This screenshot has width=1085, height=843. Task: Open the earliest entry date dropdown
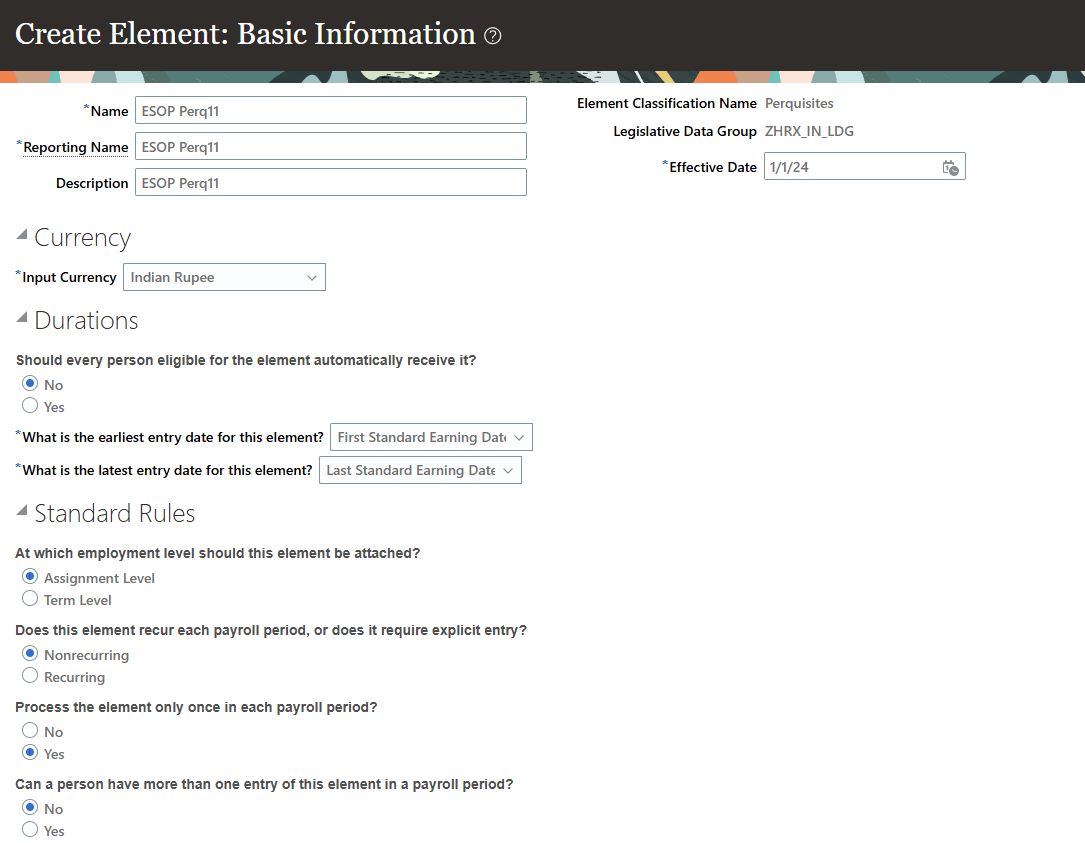pos(431,438)
